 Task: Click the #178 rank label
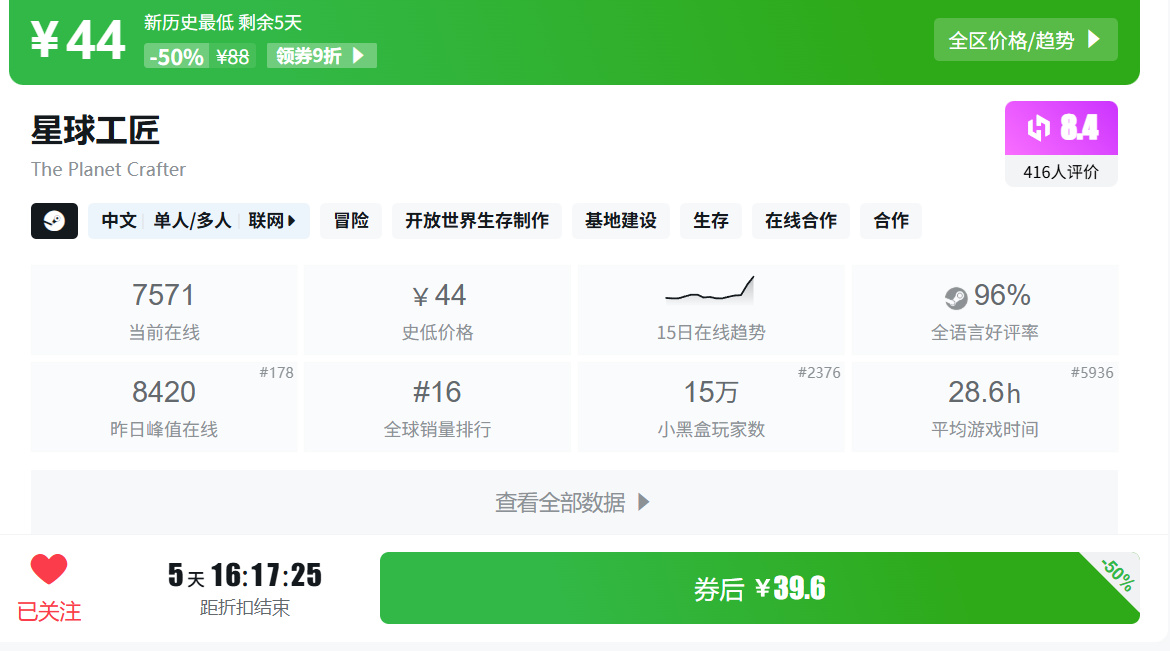click(x=276, y=373)
